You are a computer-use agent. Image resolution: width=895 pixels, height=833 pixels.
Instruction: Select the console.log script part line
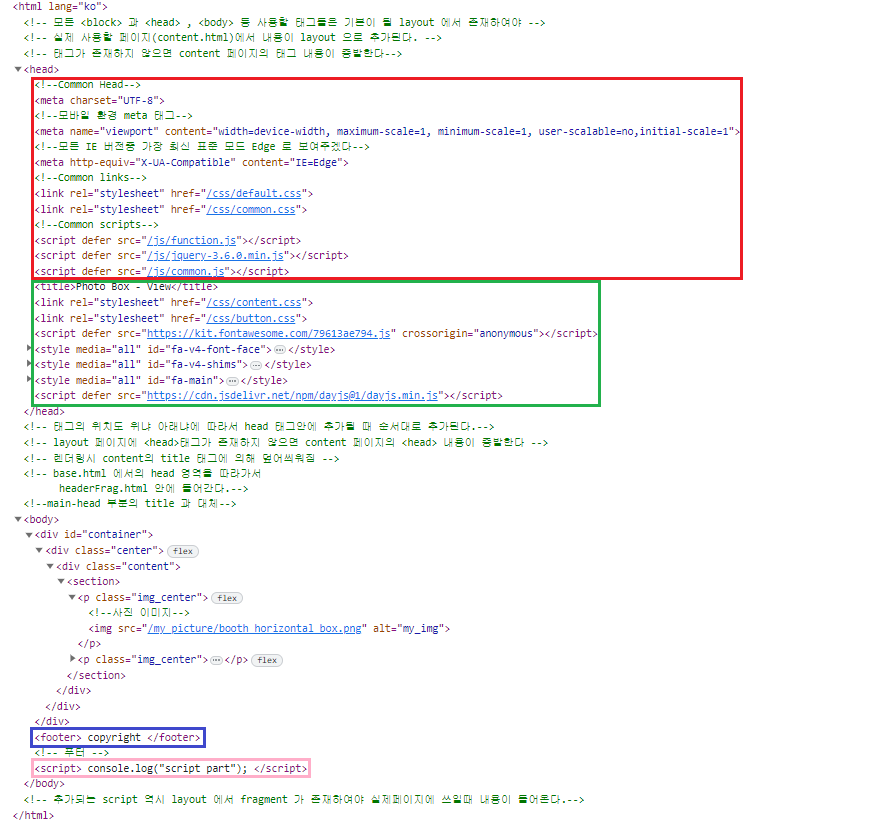[x=171, y=768]
